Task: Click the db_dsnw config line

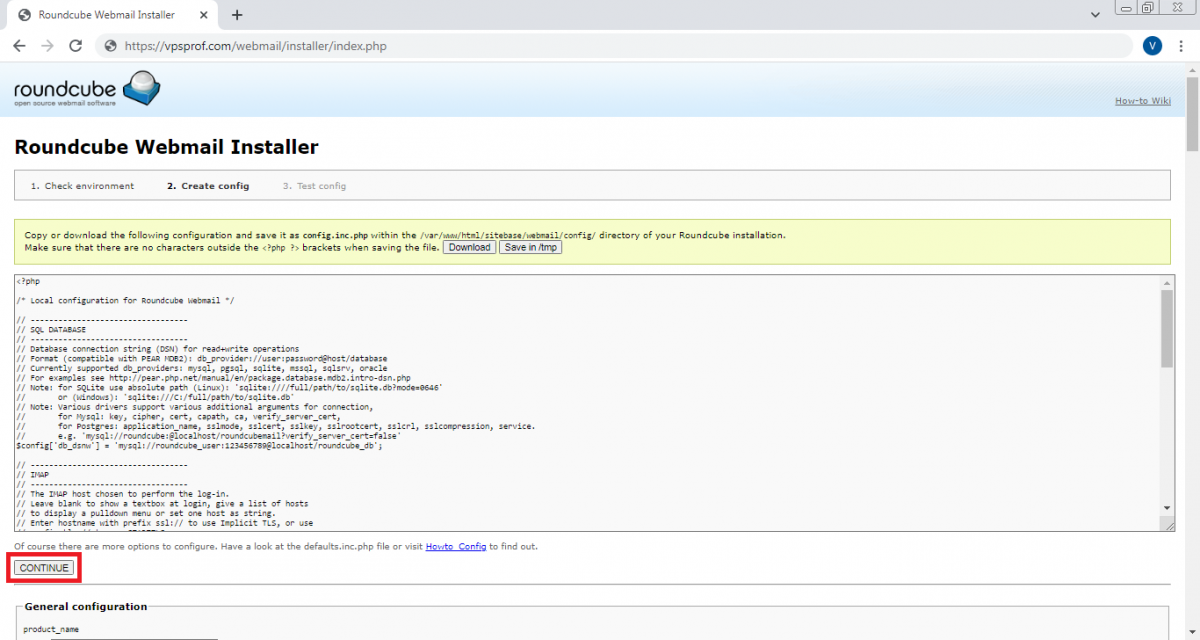Action: (x=200, y=445)
